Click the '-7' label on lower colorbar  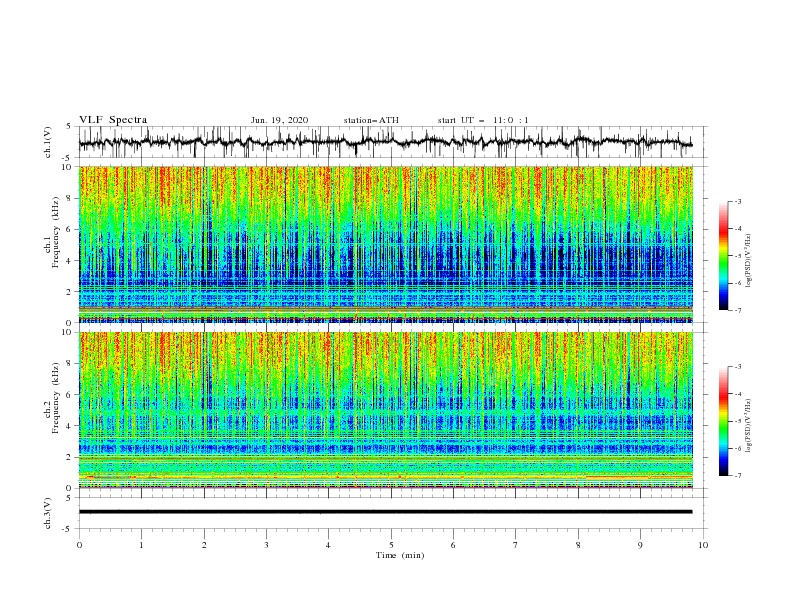pos(738,476)
